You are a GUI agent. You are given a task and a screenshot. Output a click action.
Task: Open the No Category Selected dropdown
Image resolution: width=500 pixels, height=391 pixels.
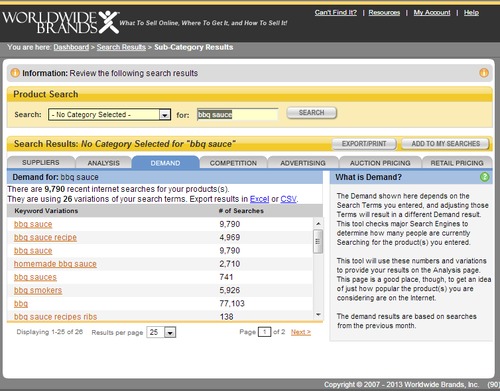[x=109, y=115]
